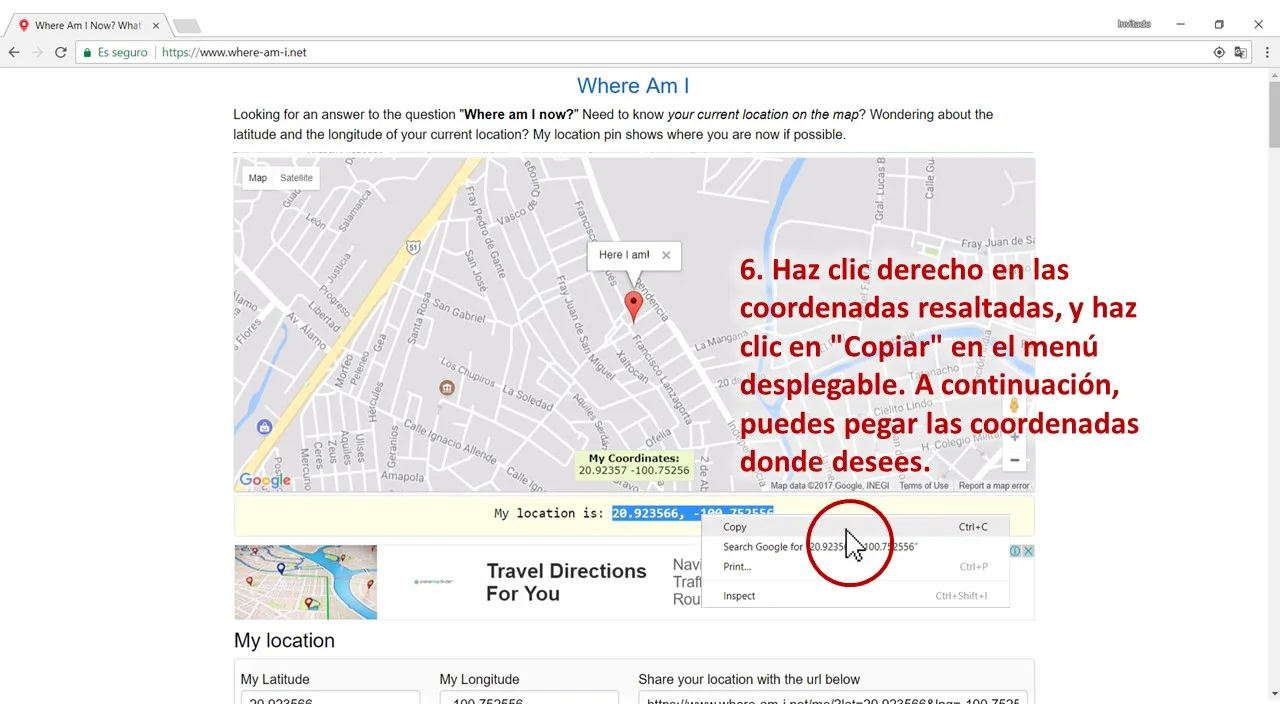Image resolution: width=1280 pixels, height=720 pixels.
Task: Open Chrome's three-dot menu
Action: 1265,52
